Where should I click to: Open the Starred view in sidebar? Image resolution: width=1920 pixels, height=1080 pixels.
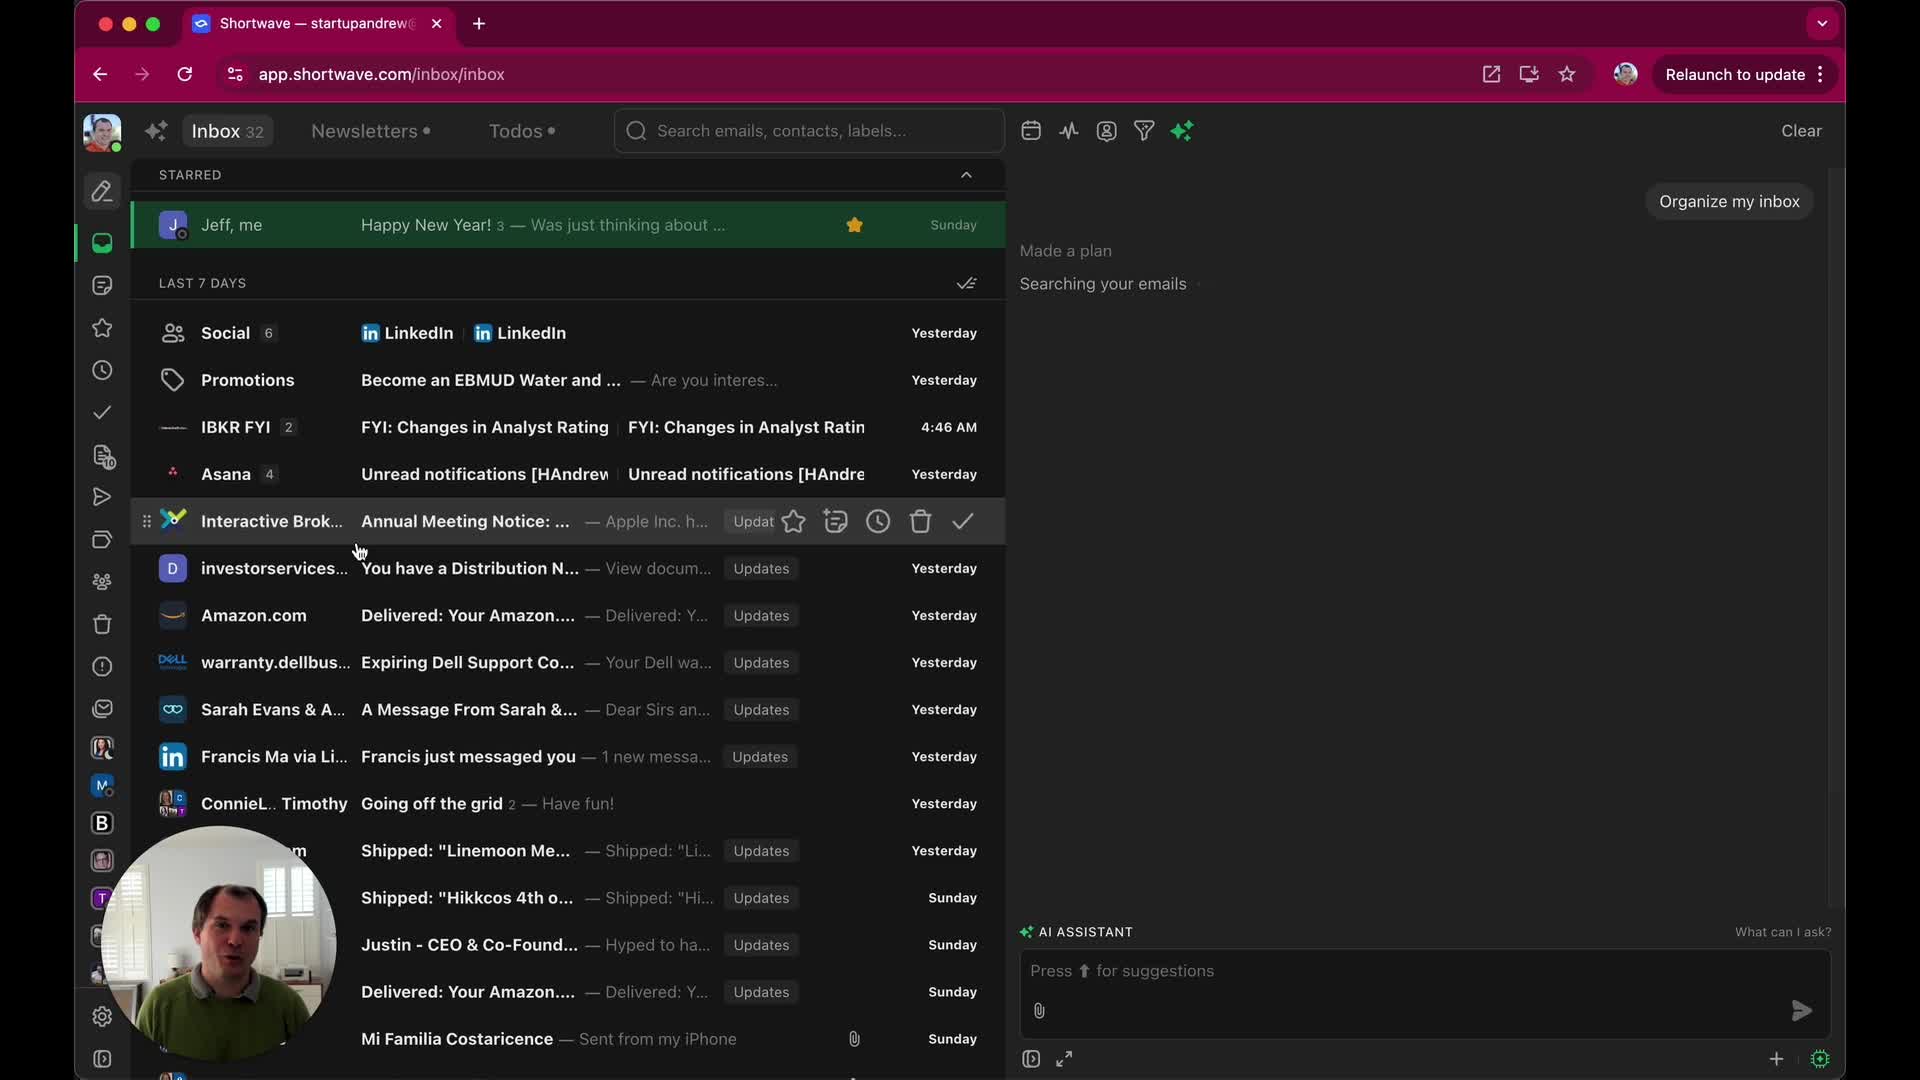pos(102,328)
